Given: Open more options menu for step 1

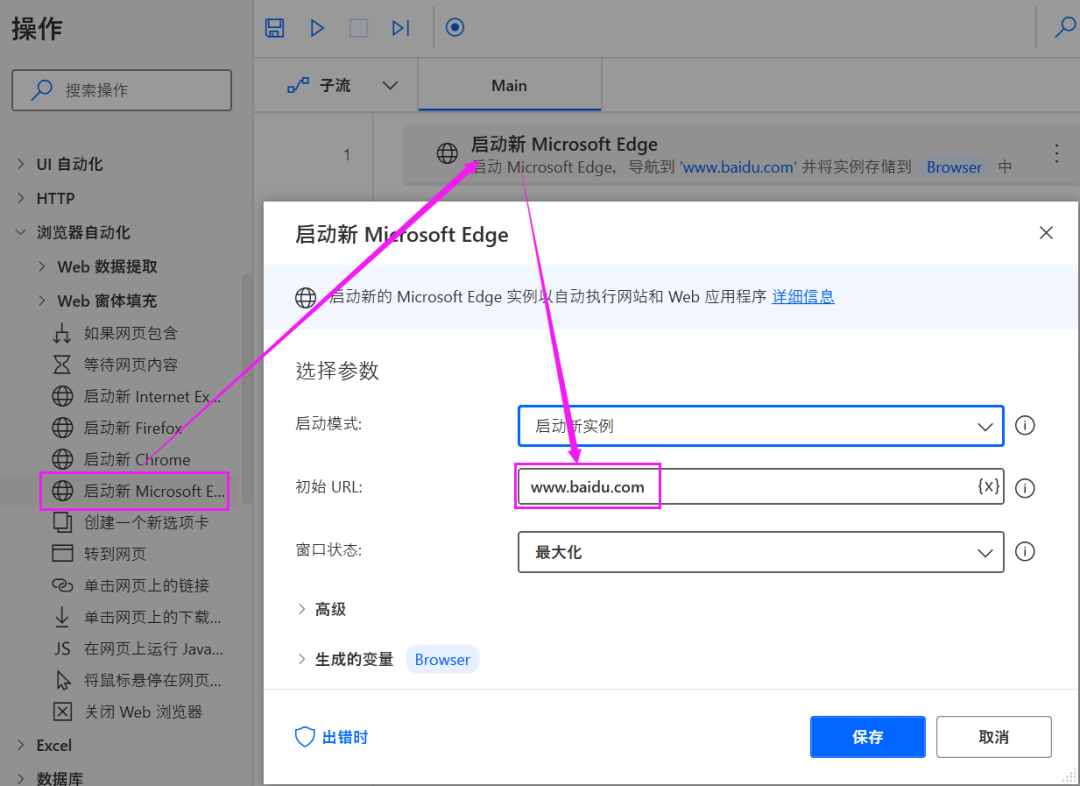Looking at the screenshot, I should coord(1057,153).
